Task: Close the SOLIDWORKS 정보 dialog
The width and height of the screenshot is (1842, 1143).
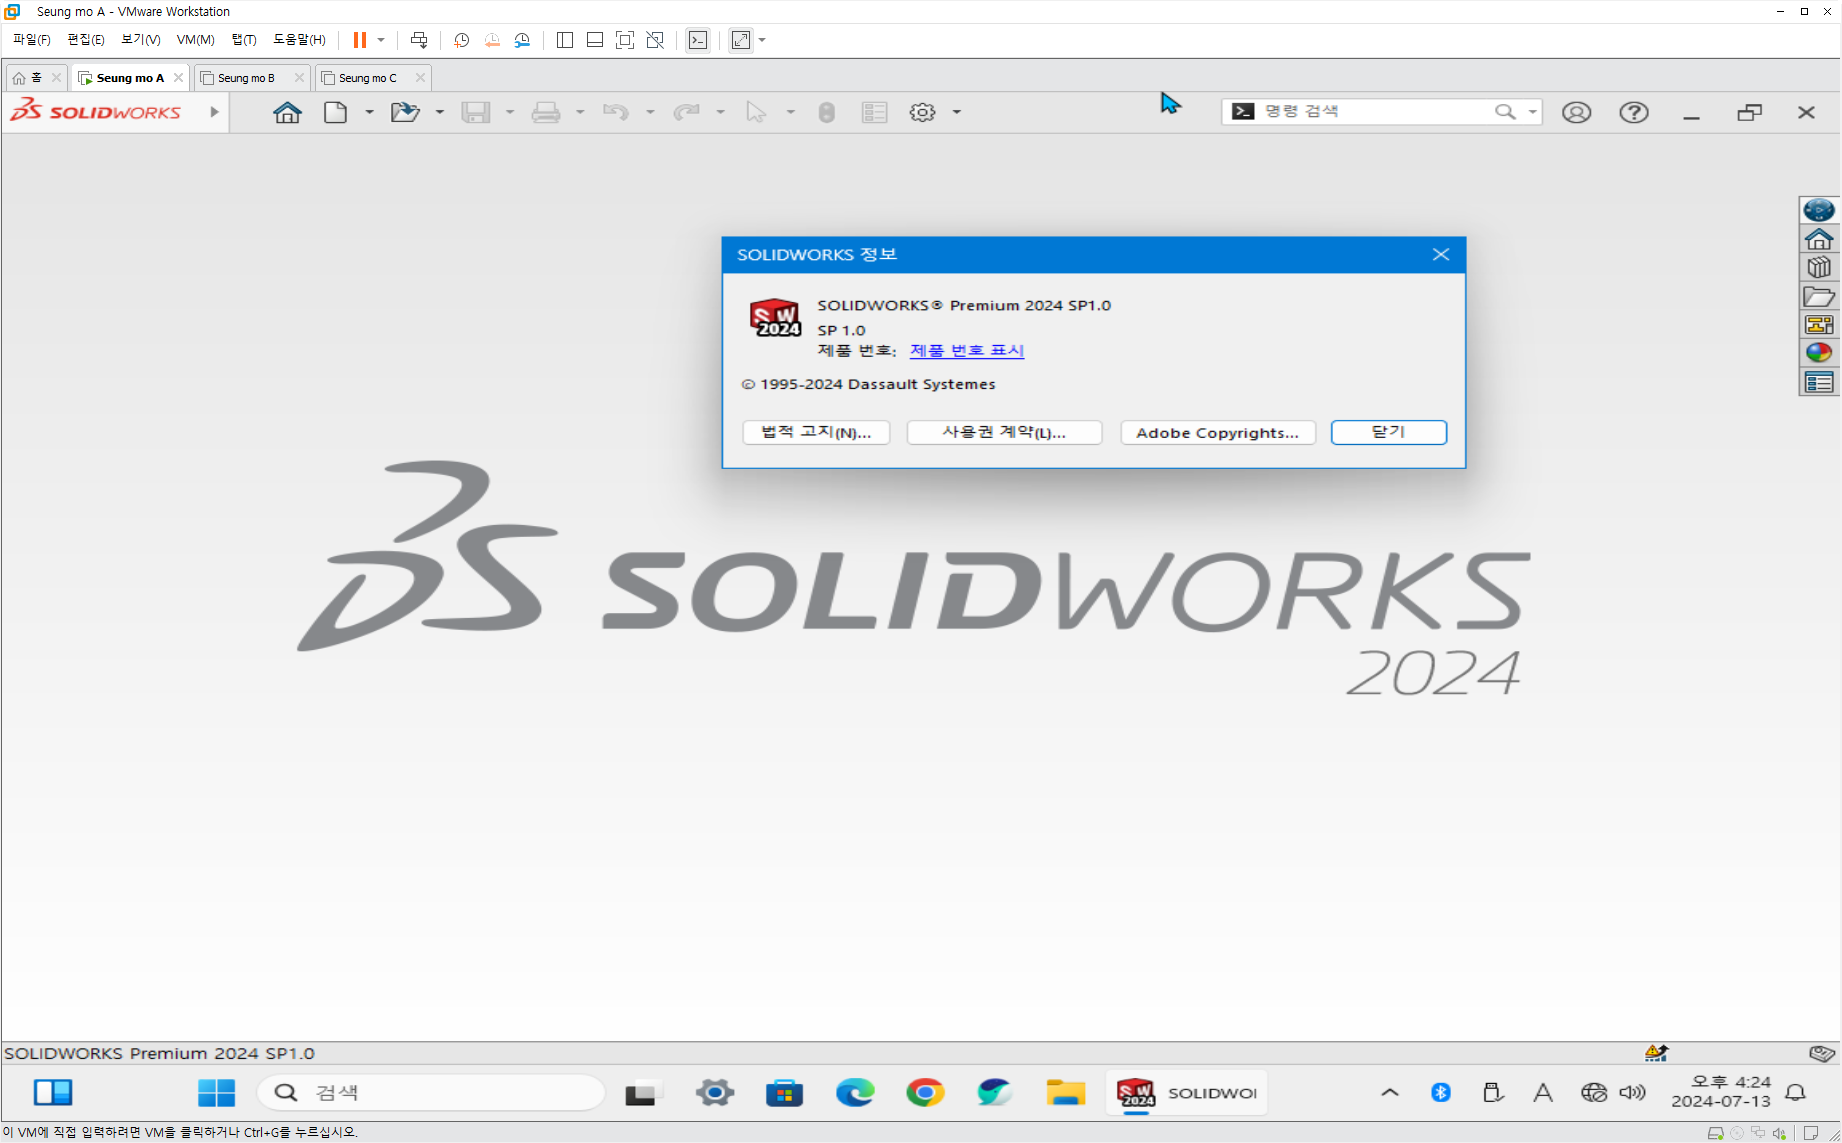Action: point(1441,254)
